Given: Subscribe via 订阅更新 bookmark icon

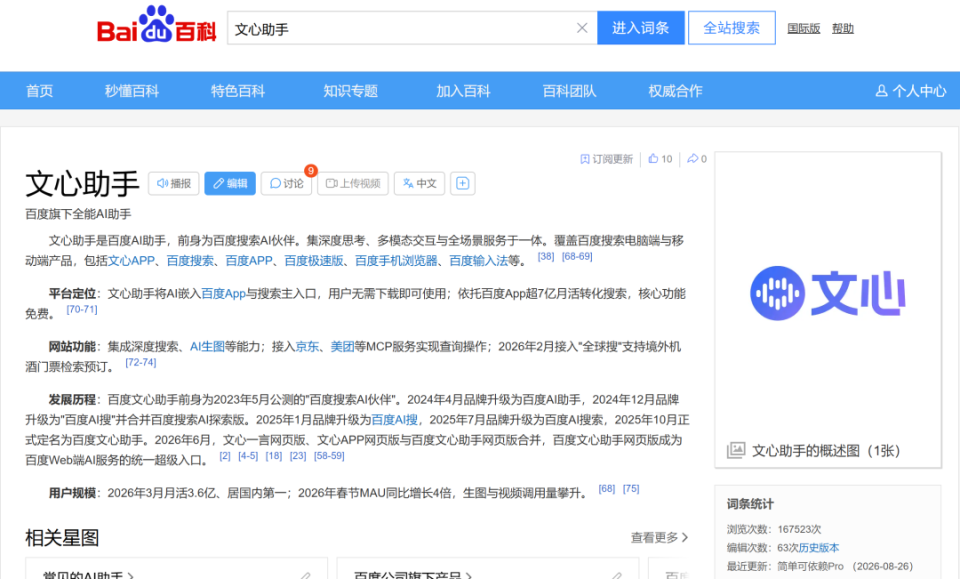Looking at the screenshot, I should coord(606,159).
